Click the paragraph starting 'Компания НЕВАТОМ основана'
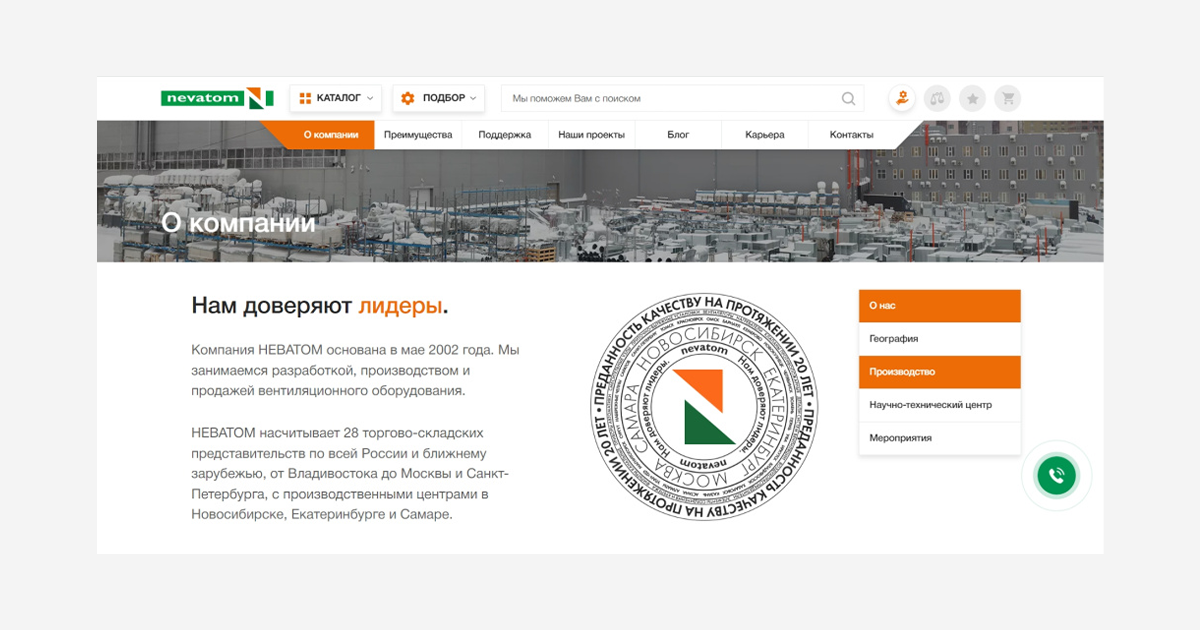 click(355, 370)
